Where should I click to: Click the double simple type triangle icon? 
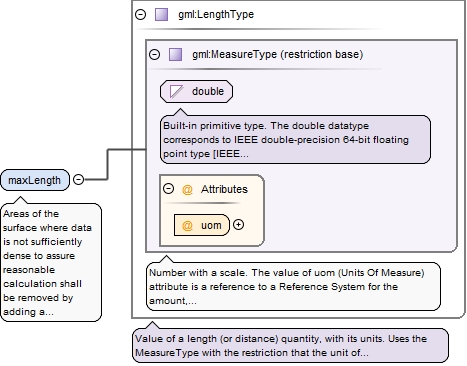pyautogui.click(x=176, y=91)
